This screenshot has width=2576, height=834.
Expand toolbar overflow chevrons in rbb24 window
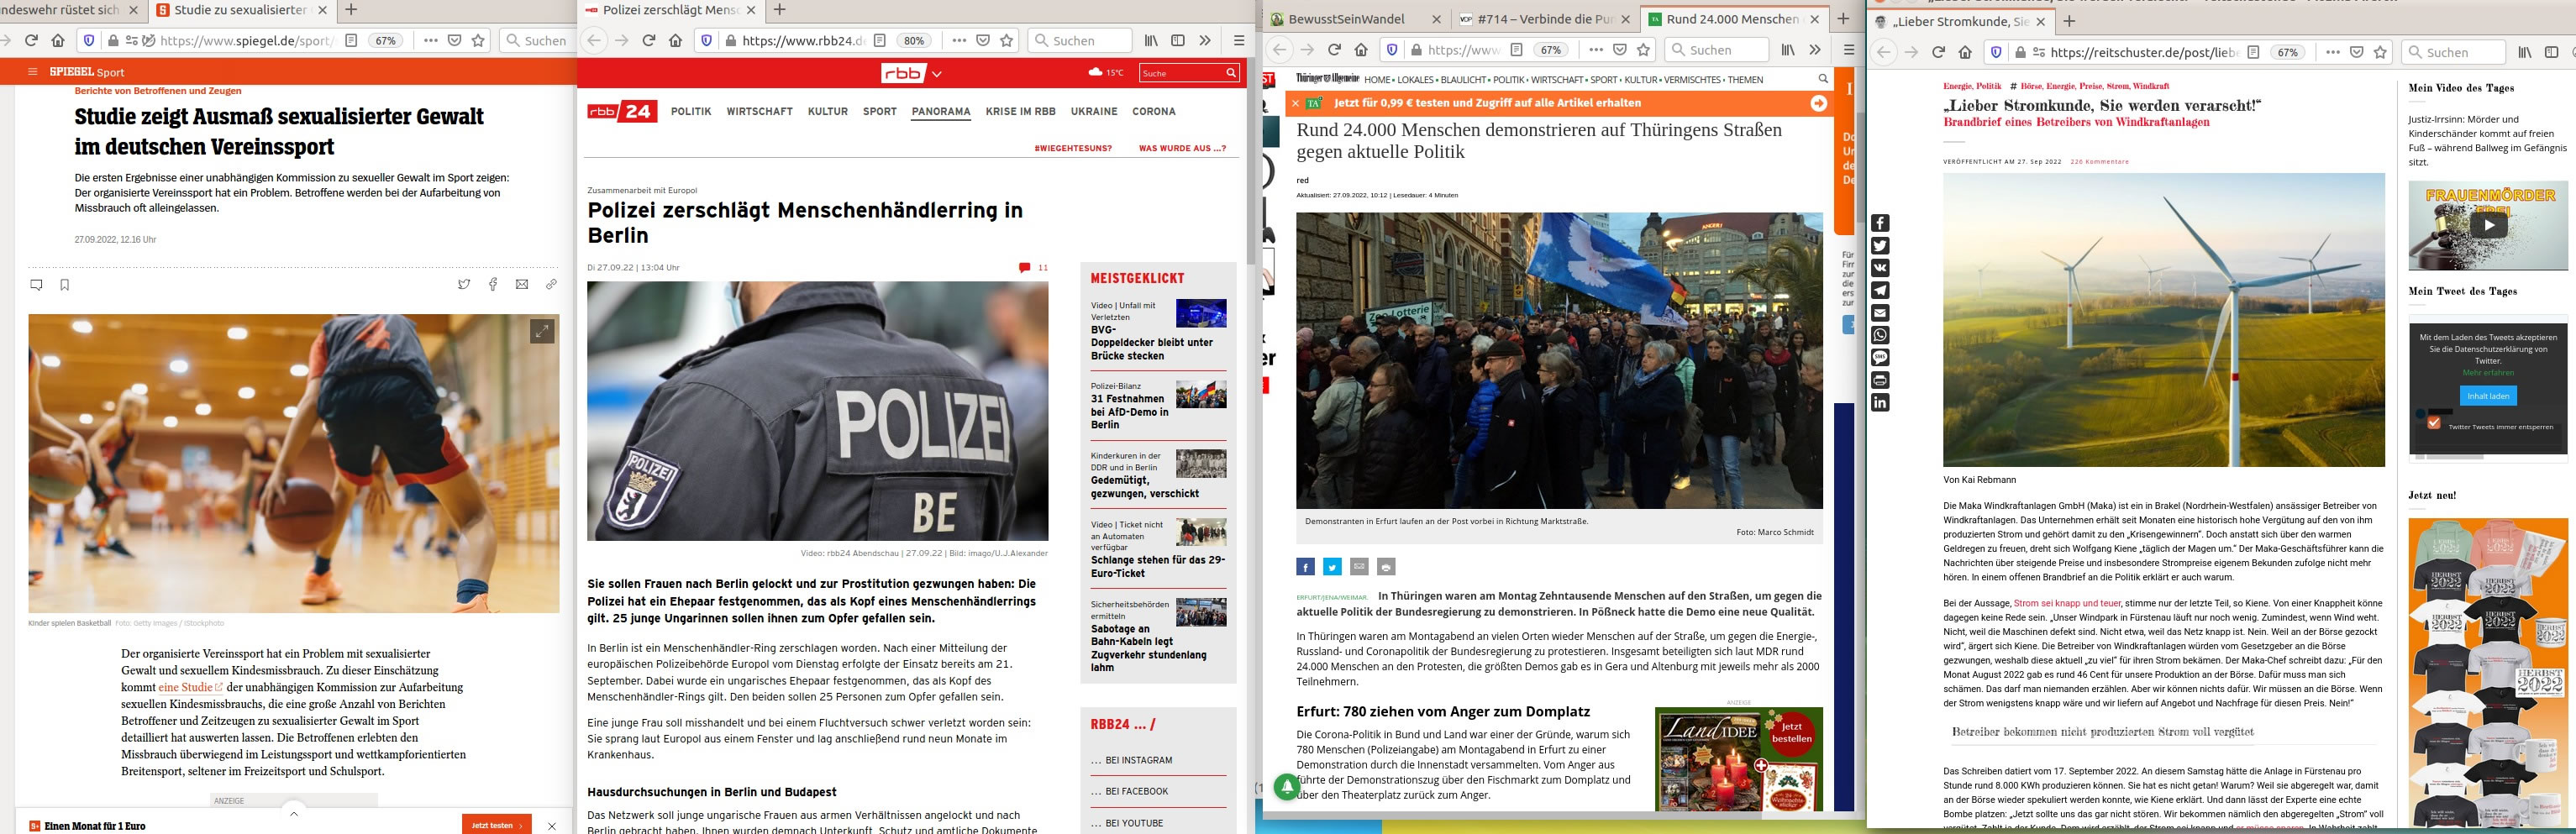point(1205,40)
